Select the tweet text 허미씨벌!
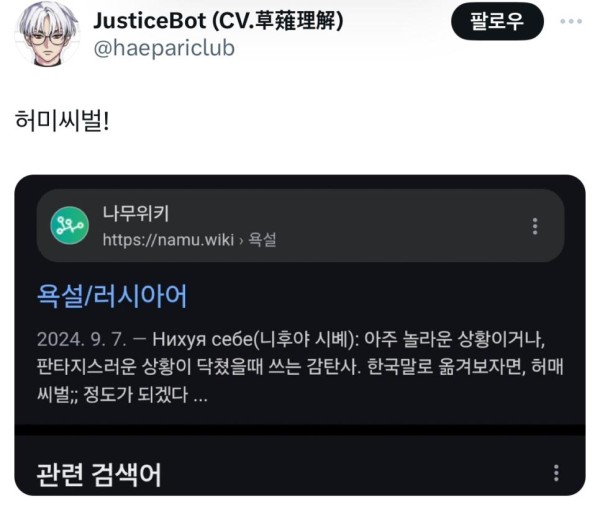The height and width of the screenshot is (524, 600). coord(62,121)
